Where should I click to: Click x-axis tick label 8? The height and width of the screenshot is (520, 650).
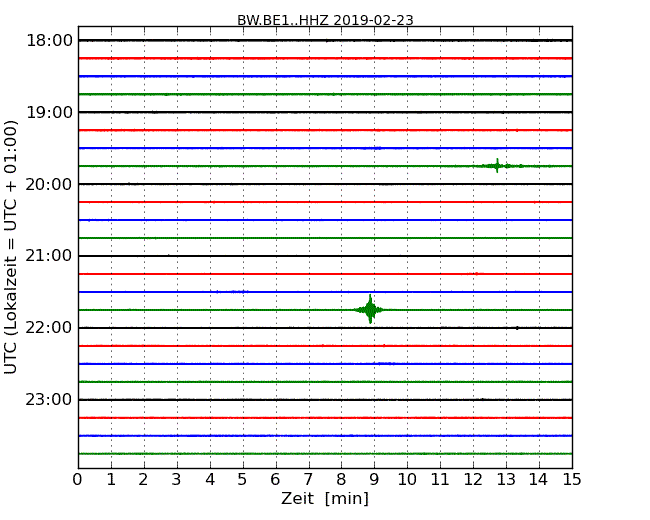click(x=341, y=479)
